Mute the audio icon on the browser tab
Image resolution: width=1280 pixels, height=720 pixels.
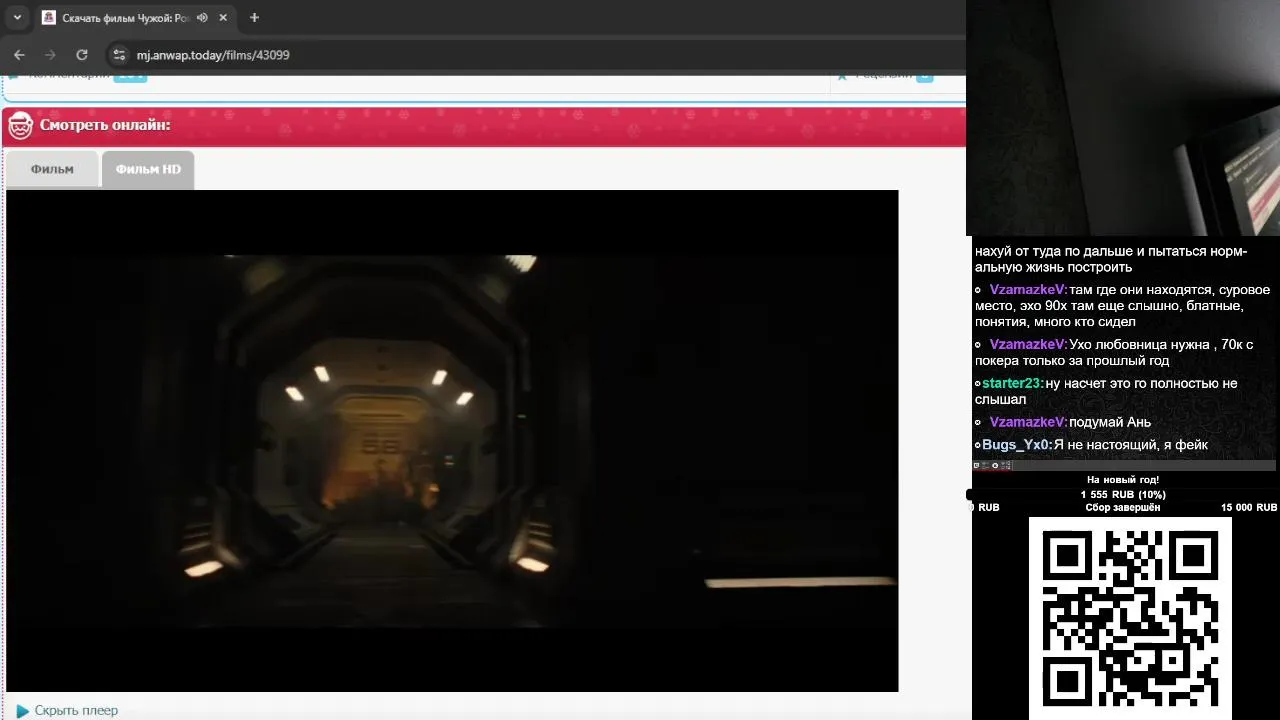click(203, 18)
